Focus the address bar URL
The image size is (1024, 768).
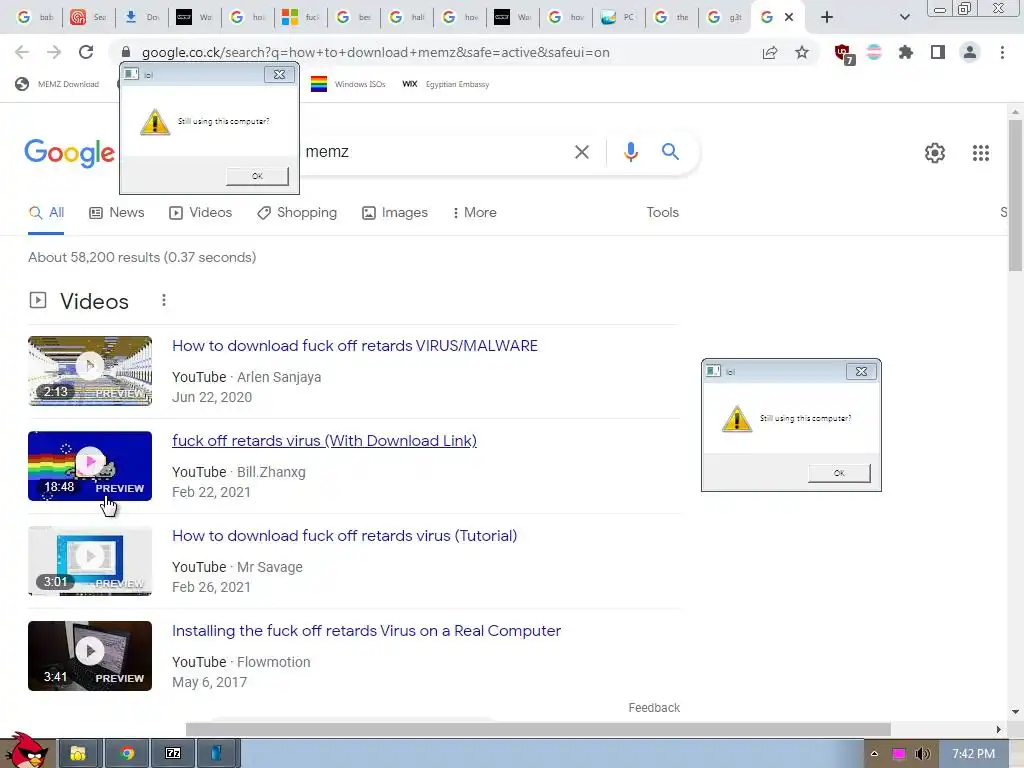(x=376, y=52)
